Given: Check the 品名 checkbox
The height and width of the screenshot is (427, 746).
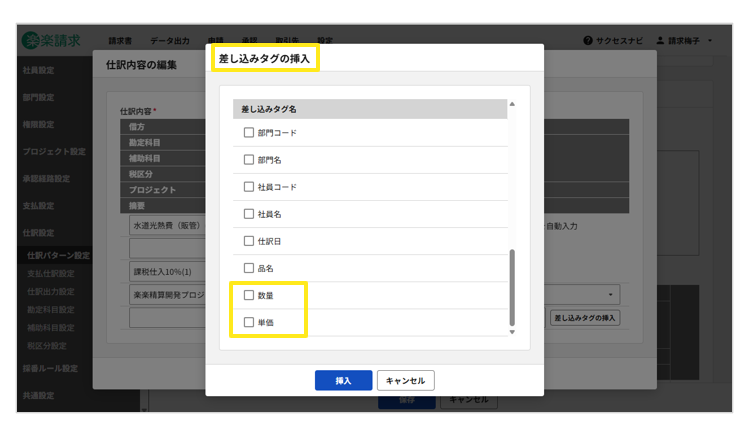Looking at the screenshot, I should [249, 268].
